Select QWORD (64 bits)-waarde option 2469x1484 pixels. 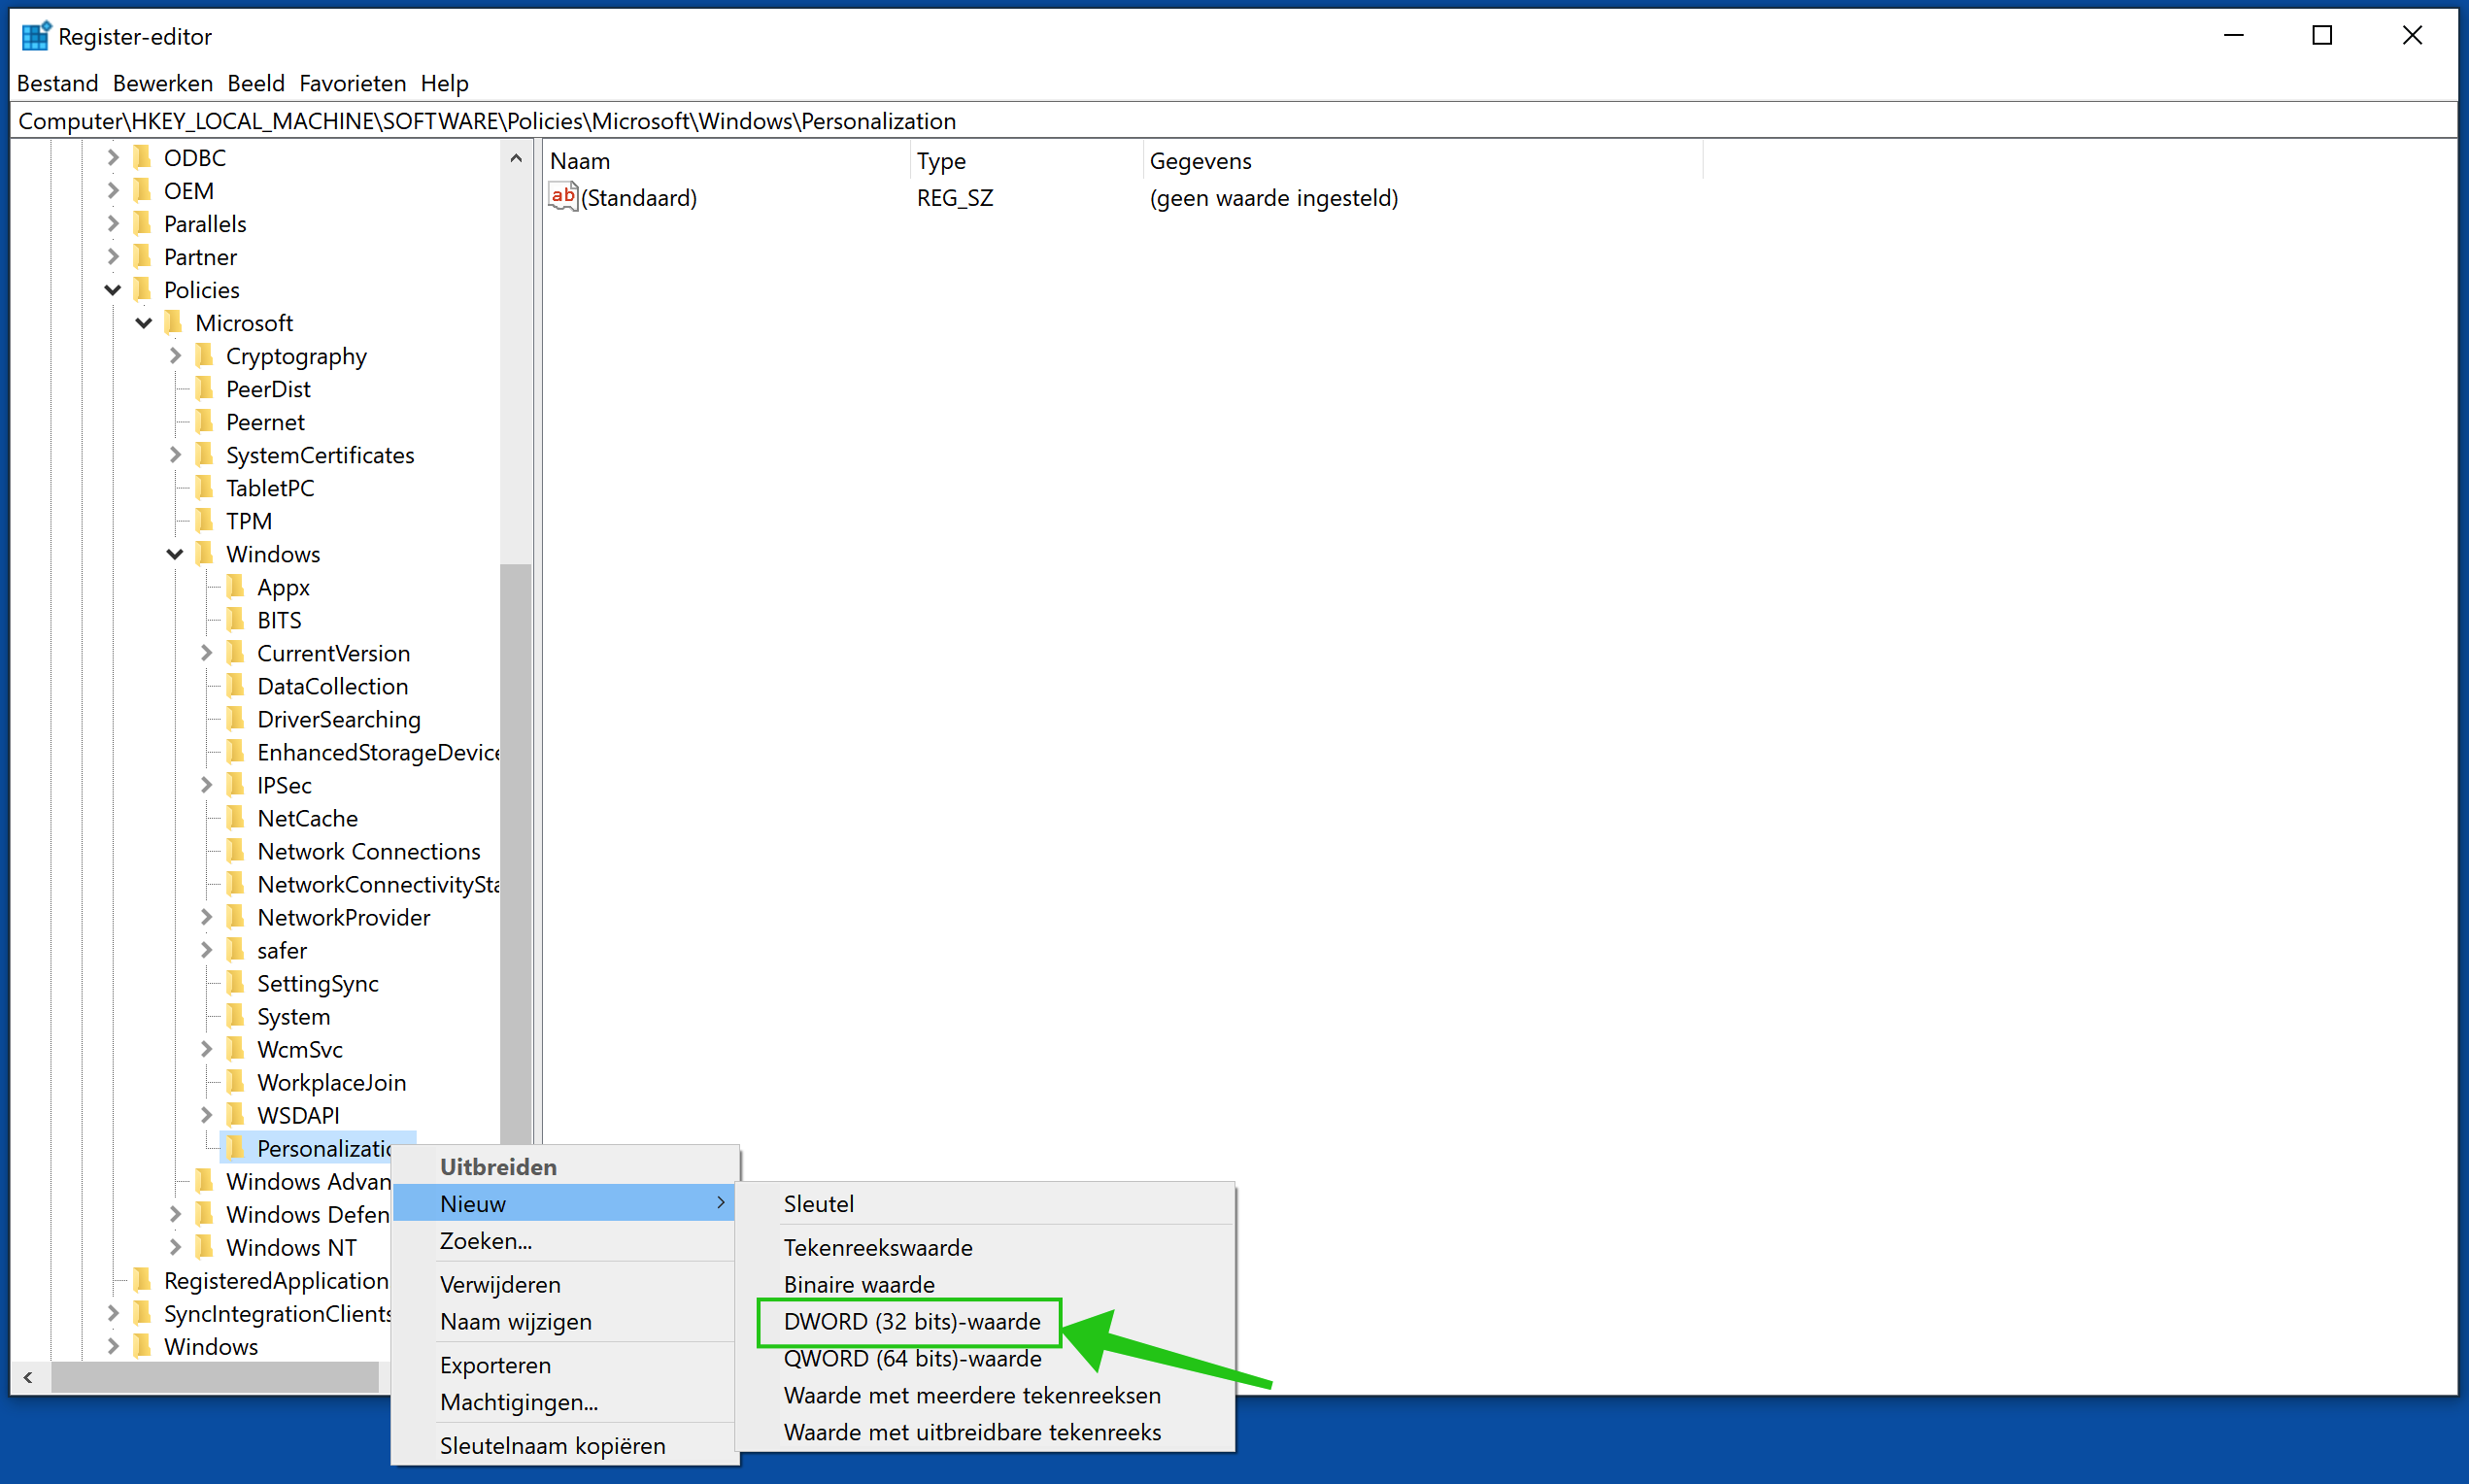click(908, 1357)
